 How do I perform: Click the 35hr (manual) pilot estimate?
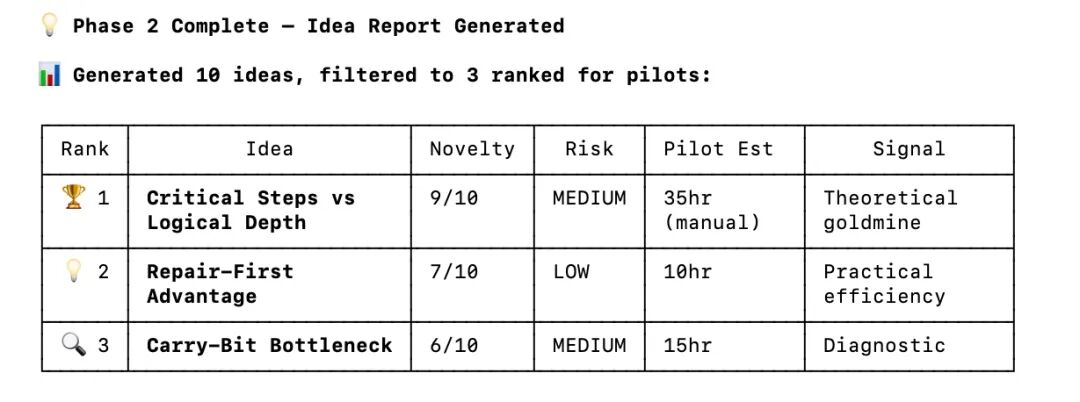pos(711,210)
